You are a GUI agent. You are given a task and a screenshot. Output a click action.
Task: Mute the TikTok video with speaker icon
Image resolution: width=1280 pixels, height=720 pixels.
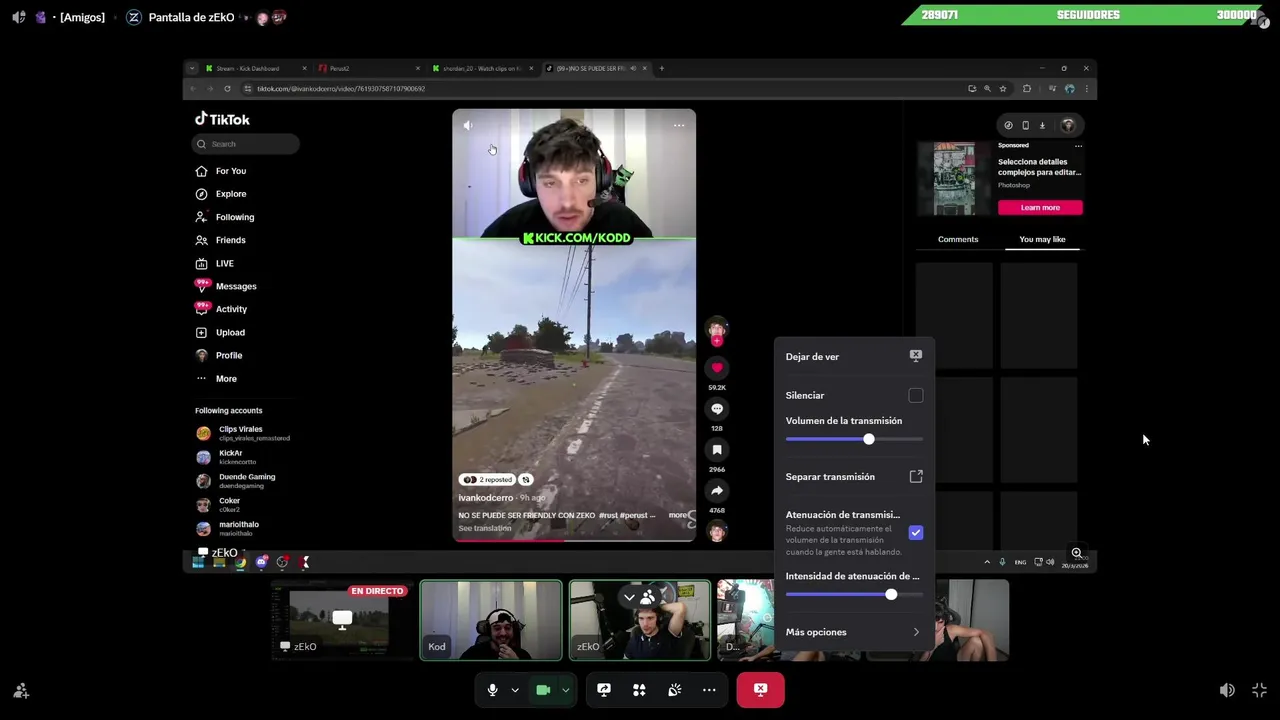click(468, 125)
